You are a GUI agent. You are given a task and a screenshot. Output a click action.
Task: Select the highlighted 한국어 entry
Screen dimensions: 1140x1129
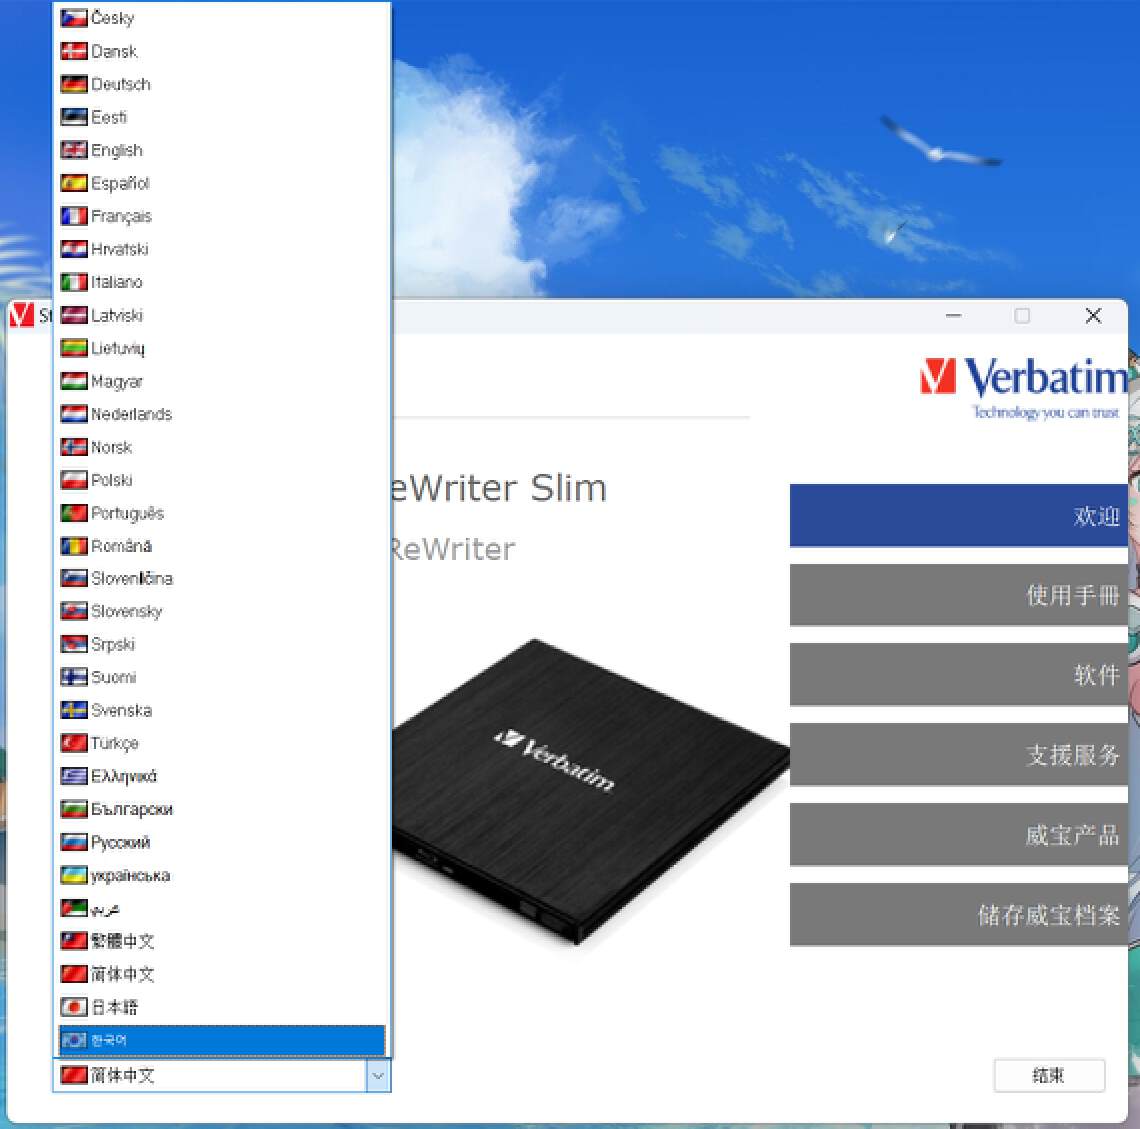[x=222, y=1040]
